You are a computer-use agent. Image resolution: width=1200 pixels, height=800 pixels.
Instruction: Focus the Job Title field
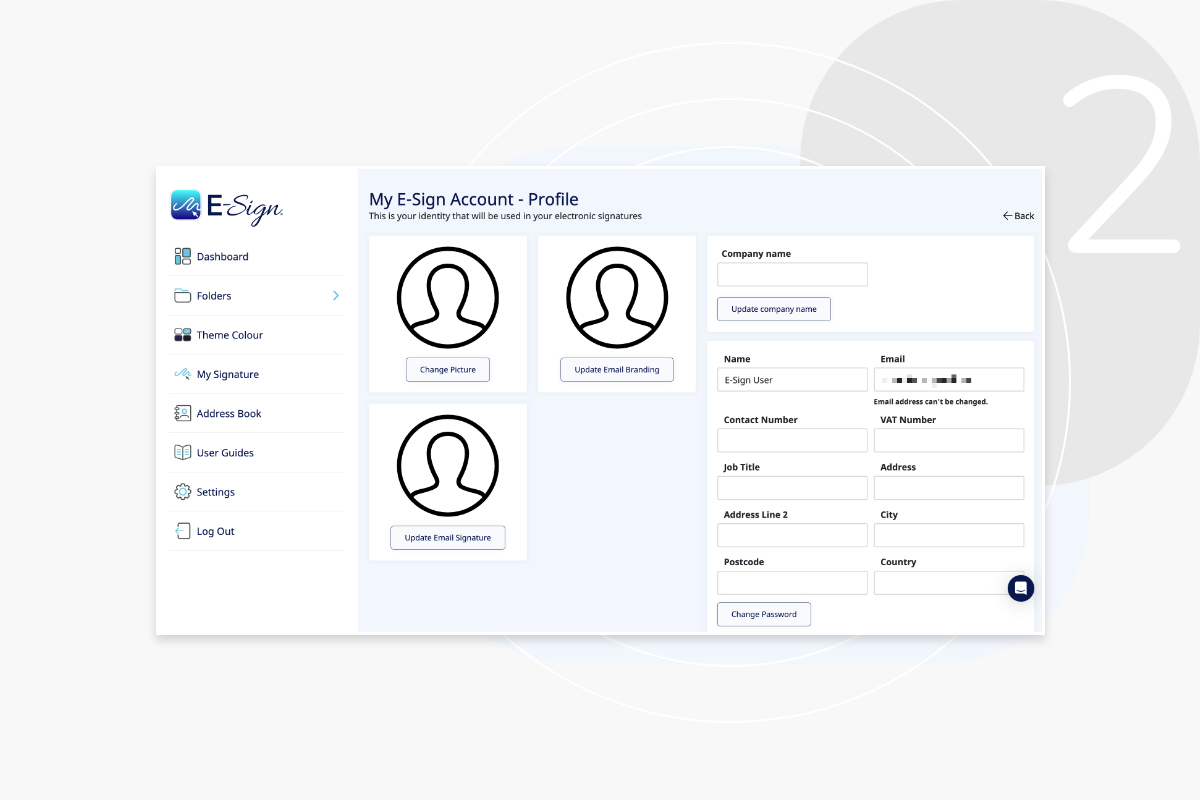(x=792, y=488)
